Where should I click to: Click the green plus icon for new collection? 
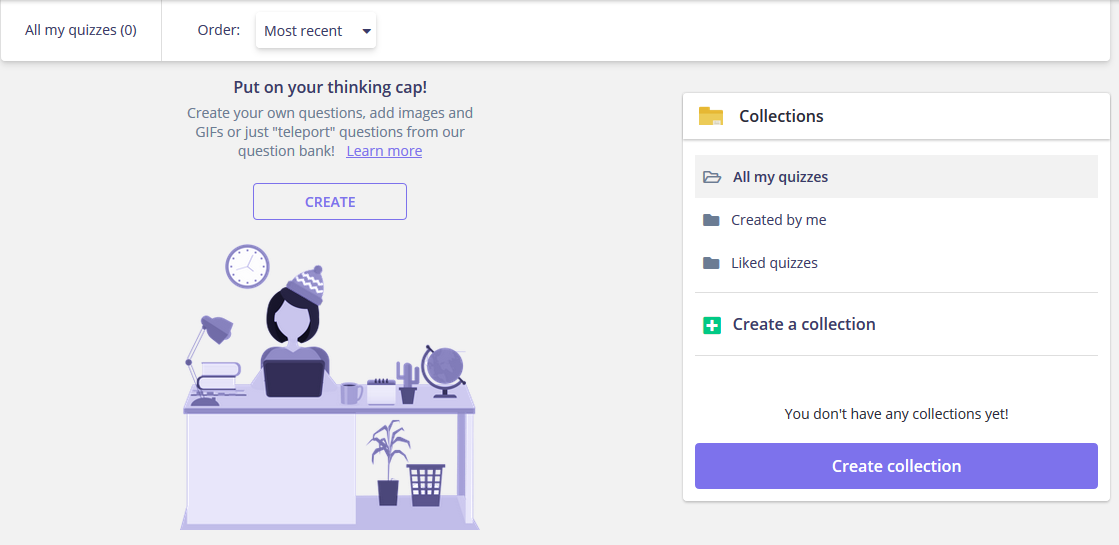712,325
